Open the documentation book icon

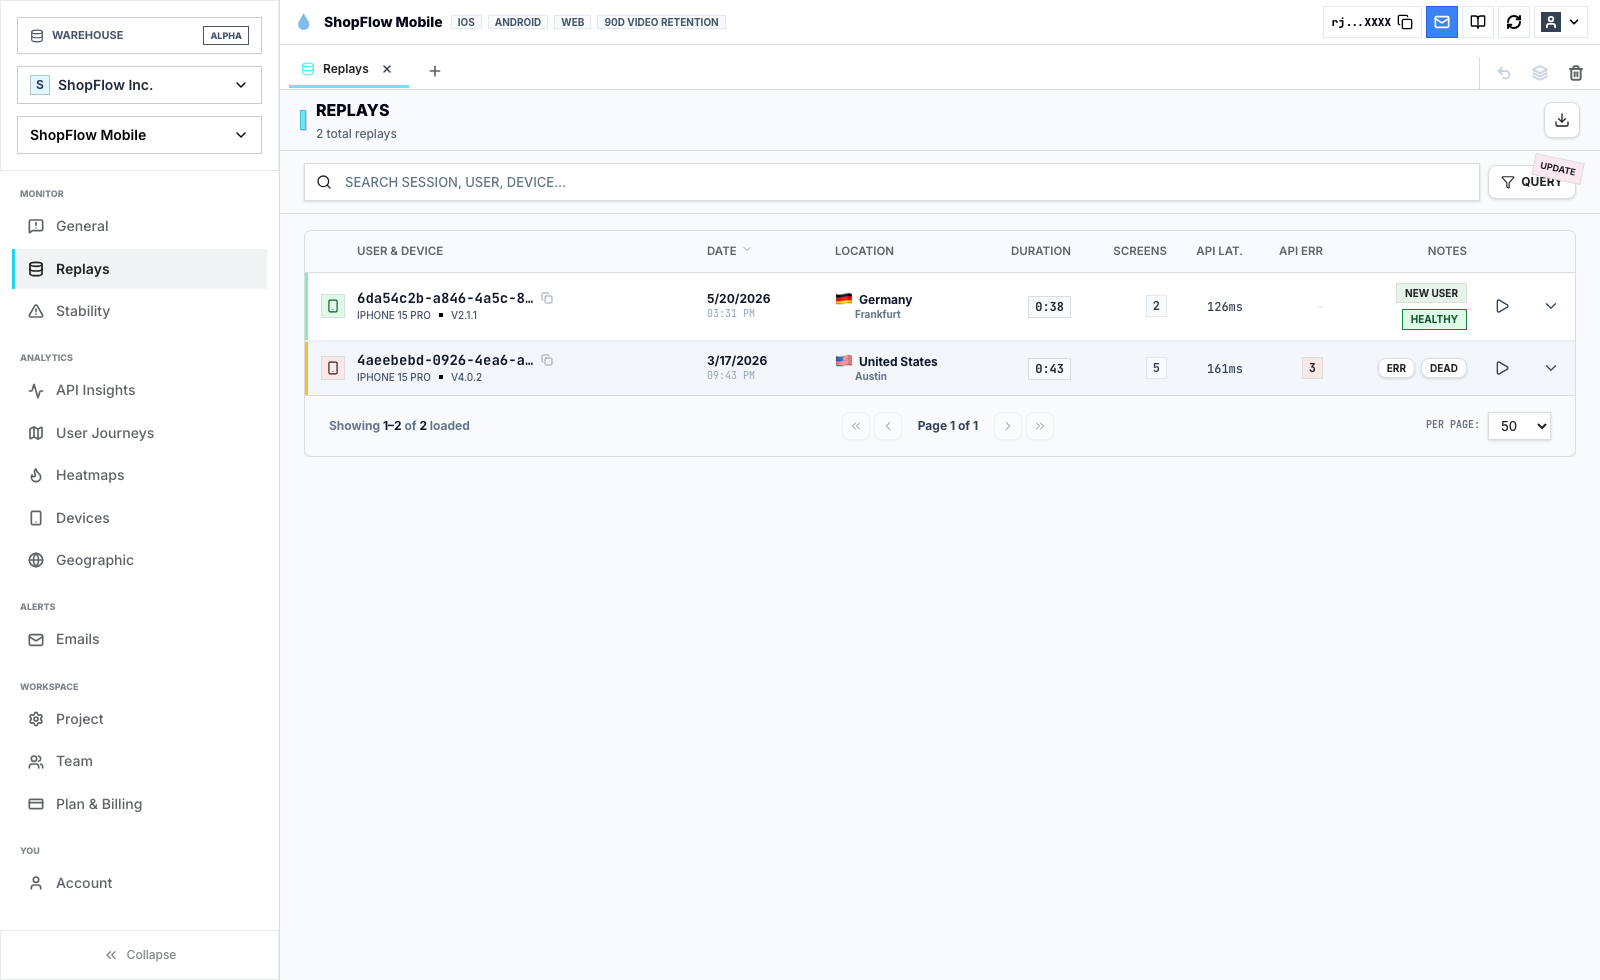click(x=1478, y=22)
